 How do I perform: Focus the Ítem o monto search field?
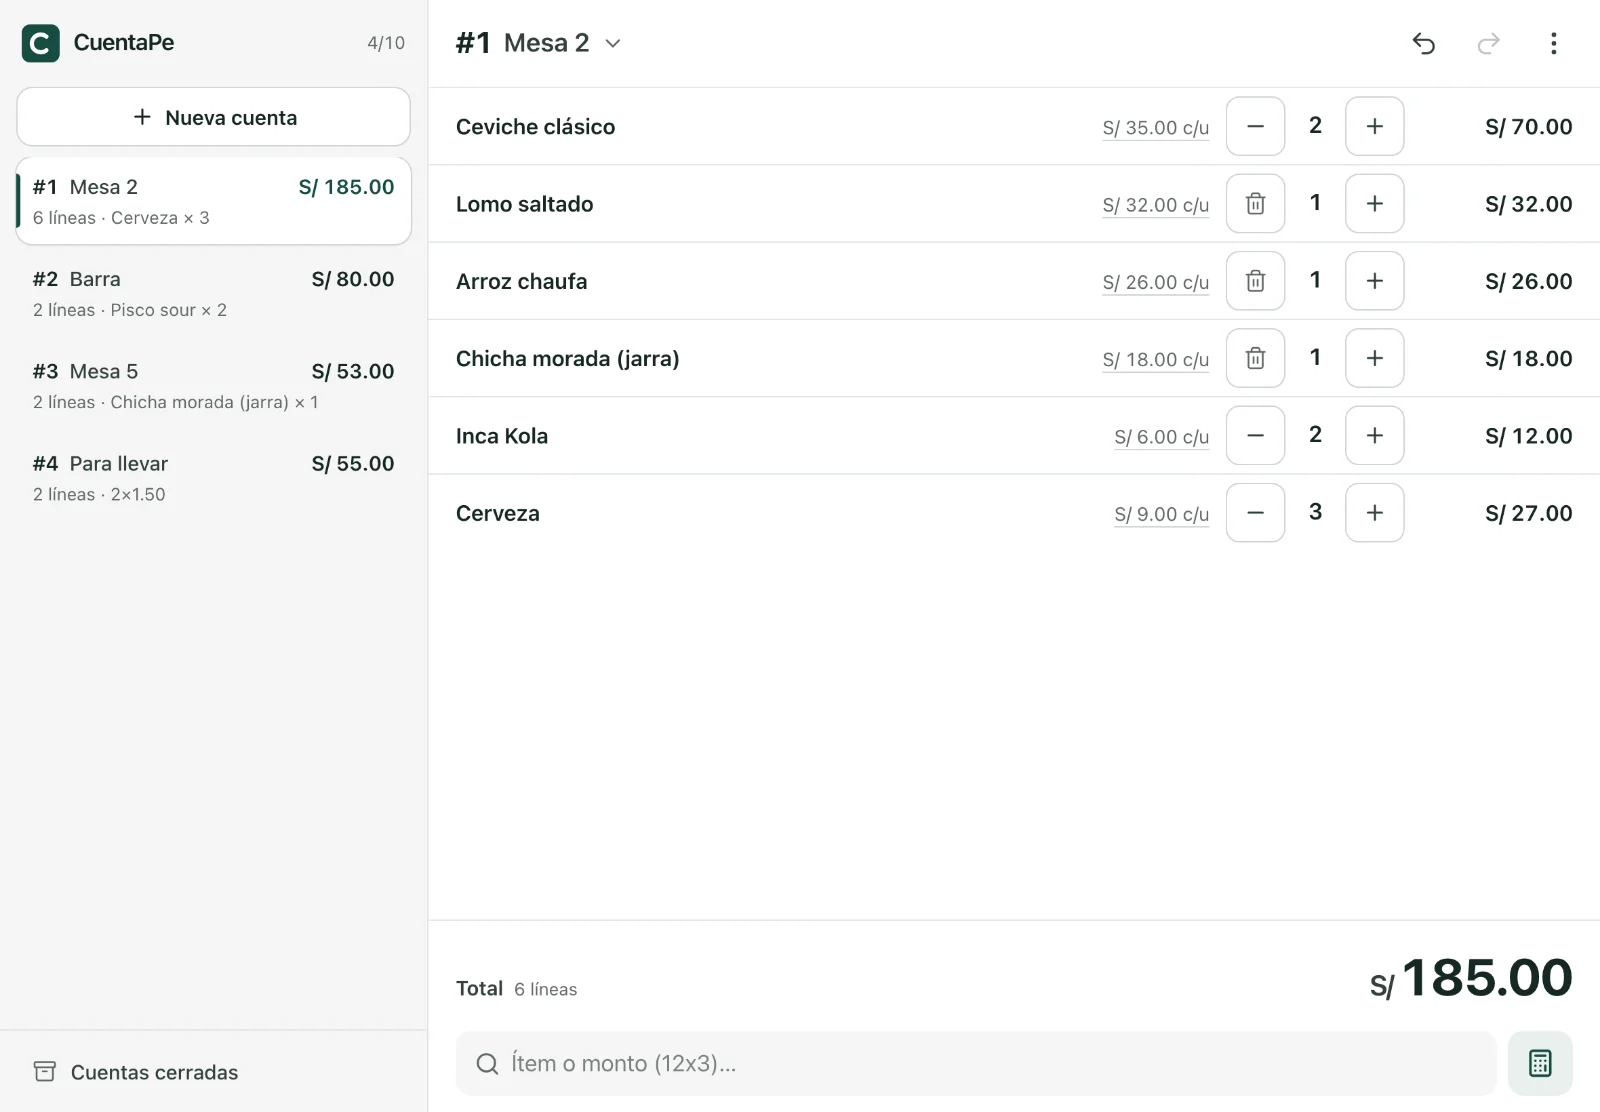976,1063
